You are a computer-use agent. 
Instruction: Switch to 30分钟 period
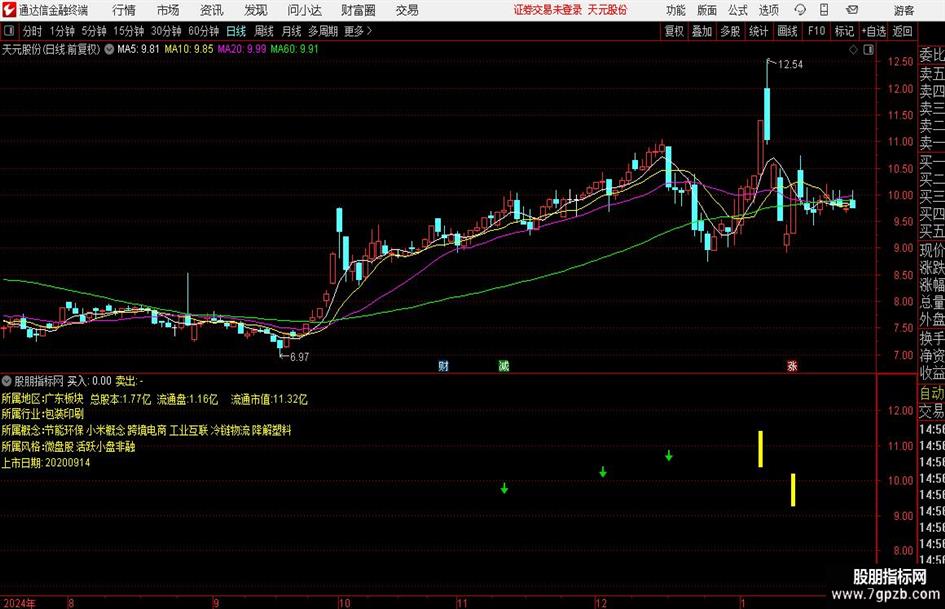(x=166, y=31)
